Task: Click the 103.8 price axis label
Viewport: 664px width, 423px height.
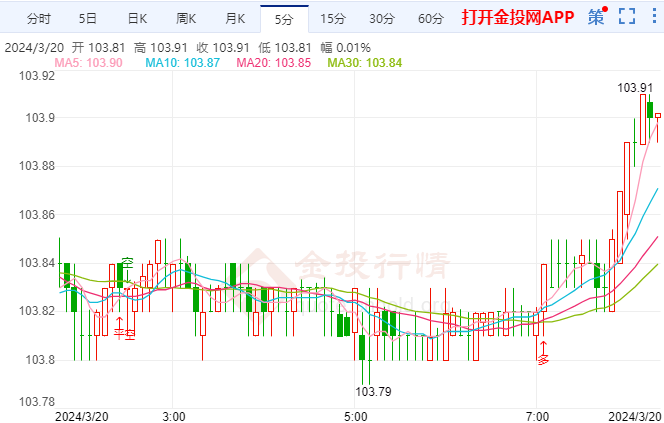Action: click(41, 360)
